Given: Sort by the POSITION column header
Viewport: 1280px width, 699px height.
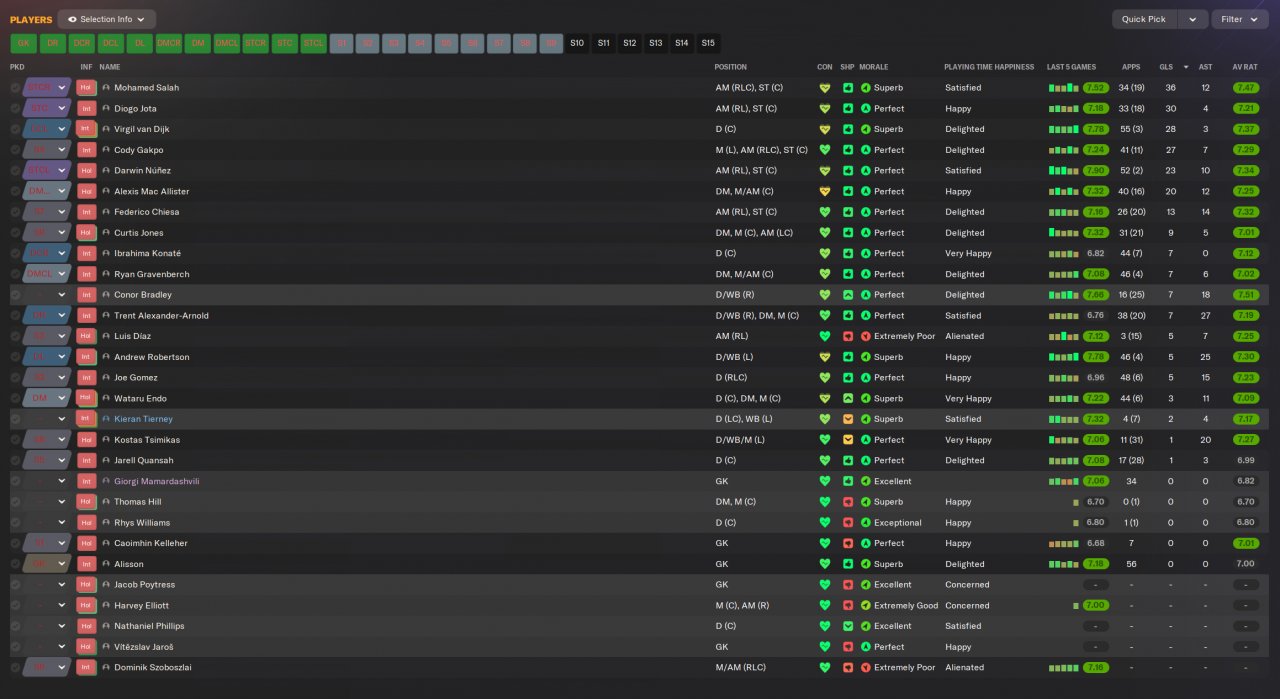Looking at the screenshot, I should click(x=730, y=67).
